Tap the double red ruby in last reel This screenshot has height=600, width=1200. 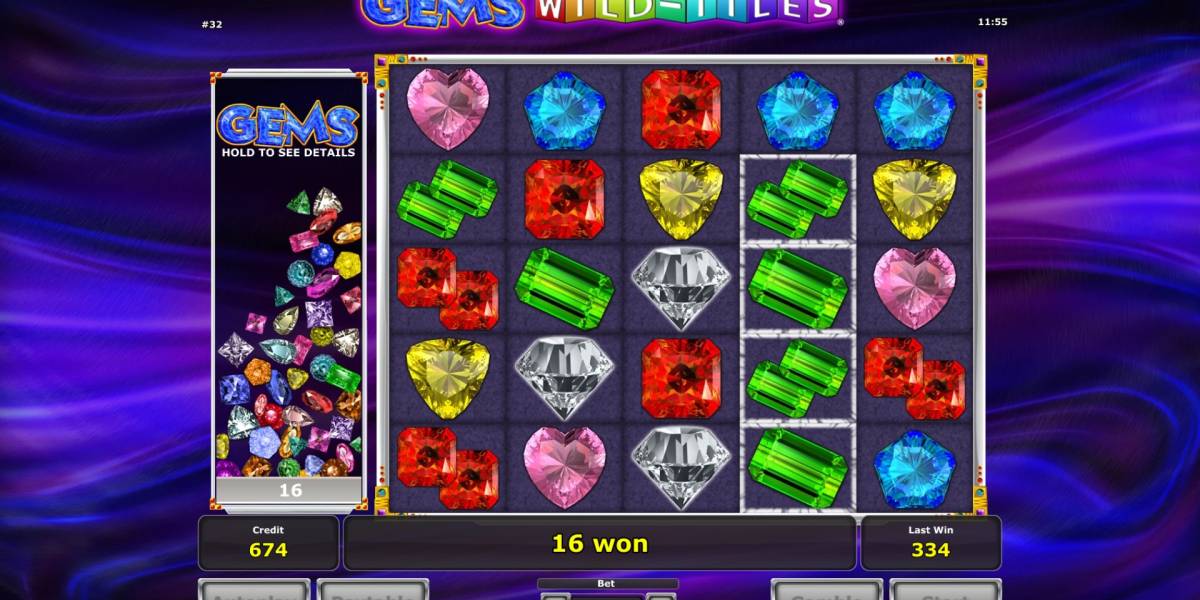coord(915,377)
